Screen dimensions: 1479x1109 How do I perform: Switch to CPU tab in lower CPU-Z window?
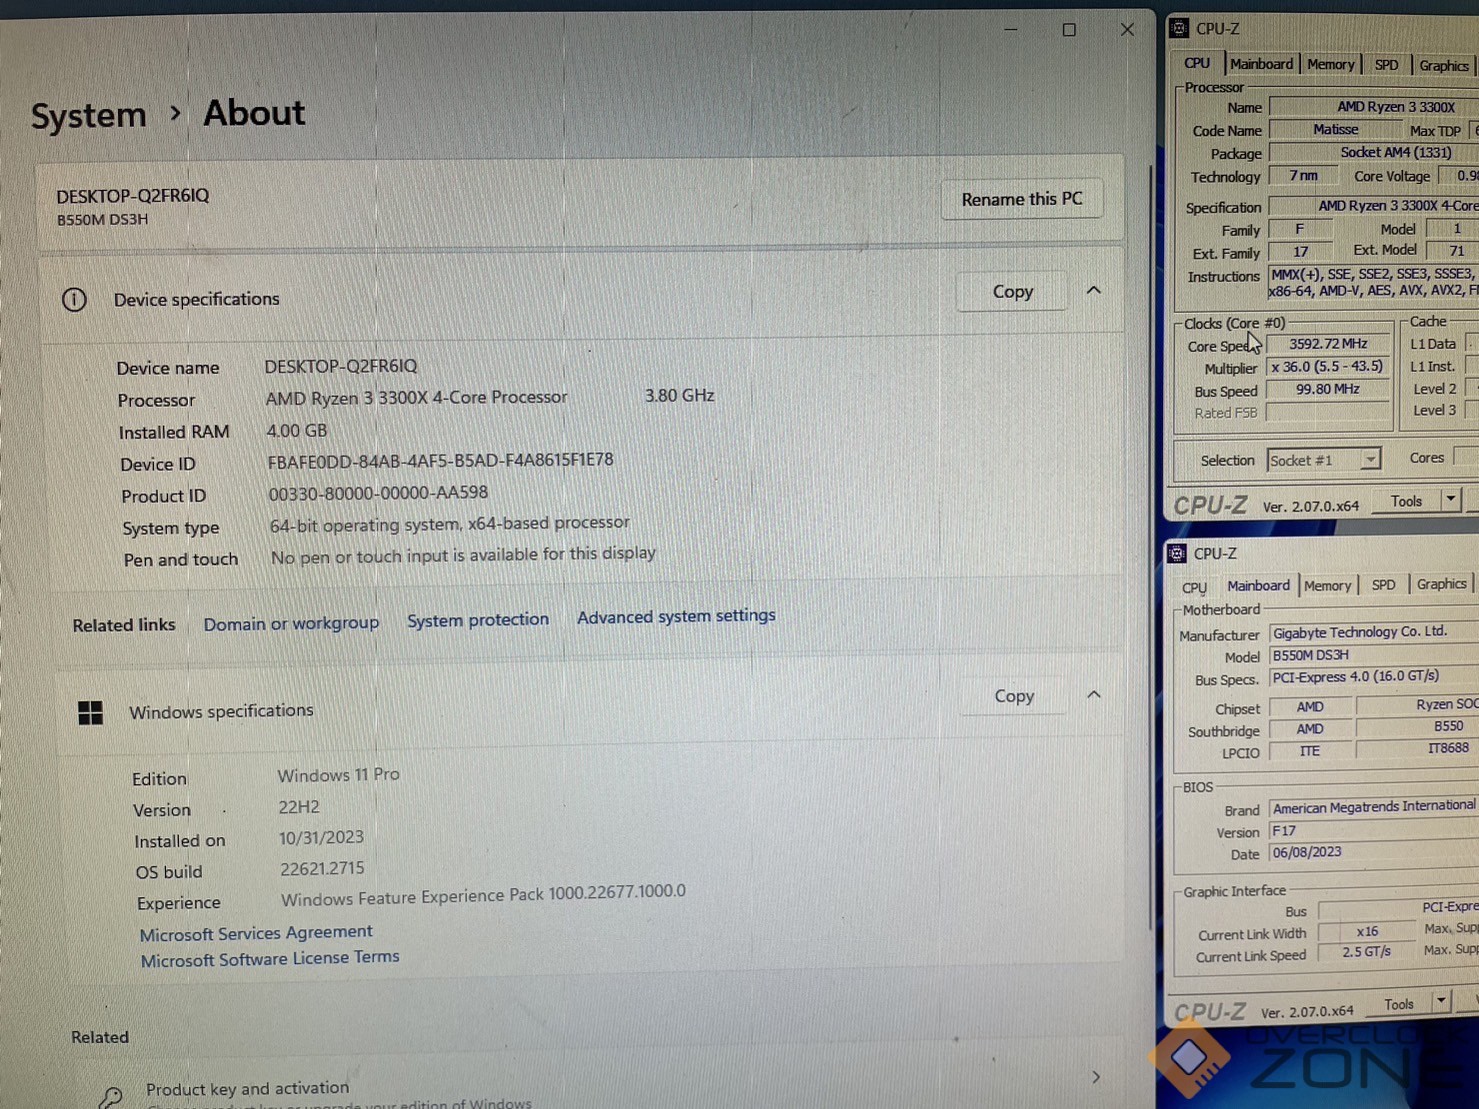[1194, 587]
